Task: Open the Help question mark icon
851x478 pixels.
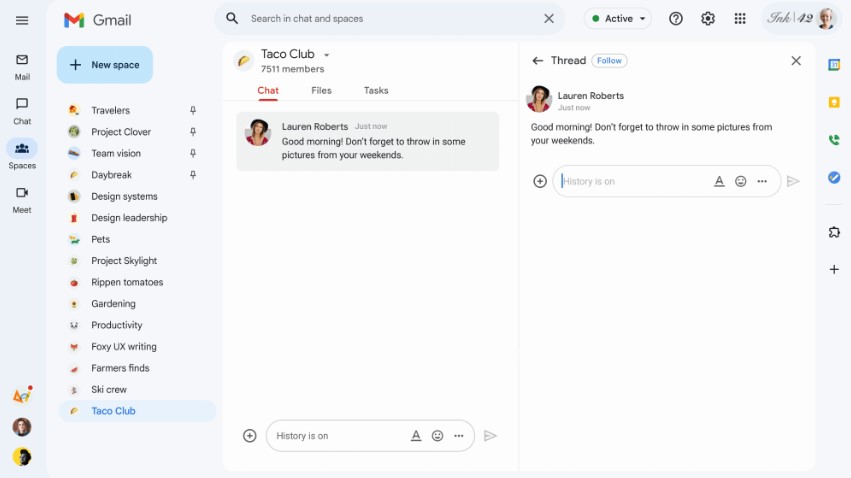Action: [676, 19]
